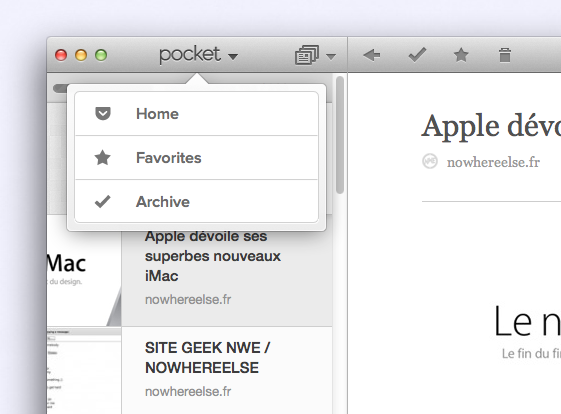
Task: Click the star icon beside Favorites
Action: (x=103, y=158)
